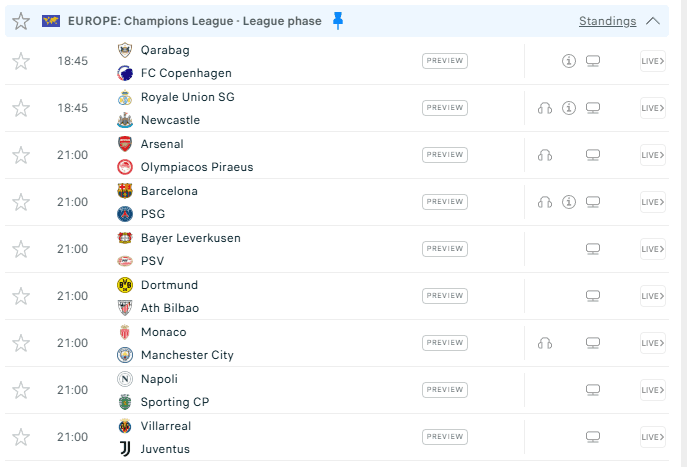Image resolution: width=687 pixels, height=467 pixels.
Task: Open the info icon for Qarabag match
Action: pos(569,61)
